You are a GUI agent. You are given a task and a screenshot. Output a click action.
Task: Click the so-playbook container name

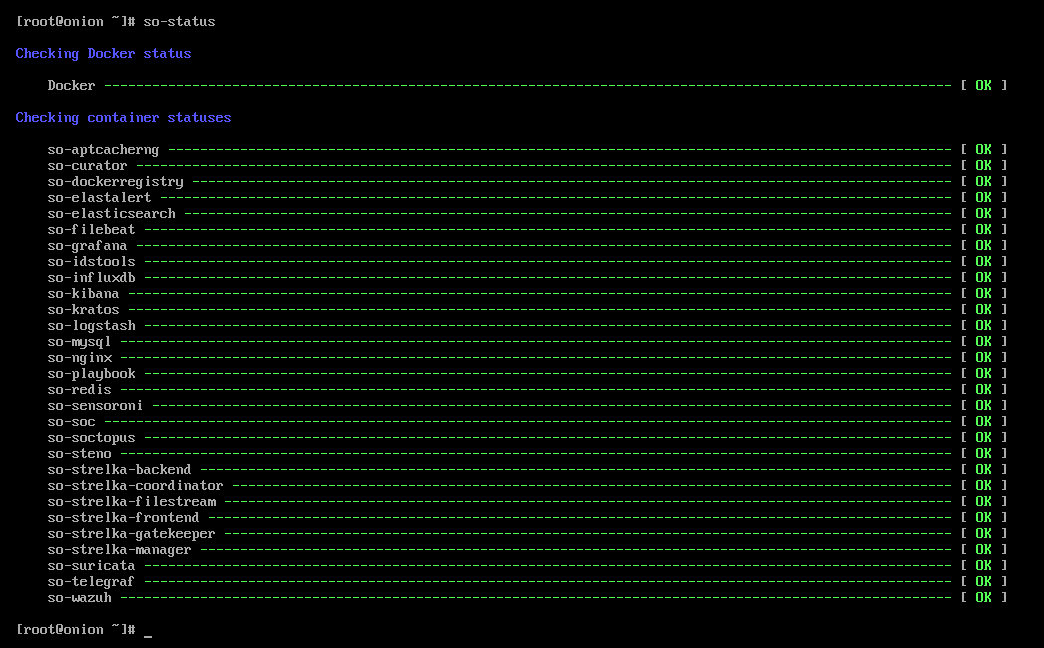tap(91, 374)
